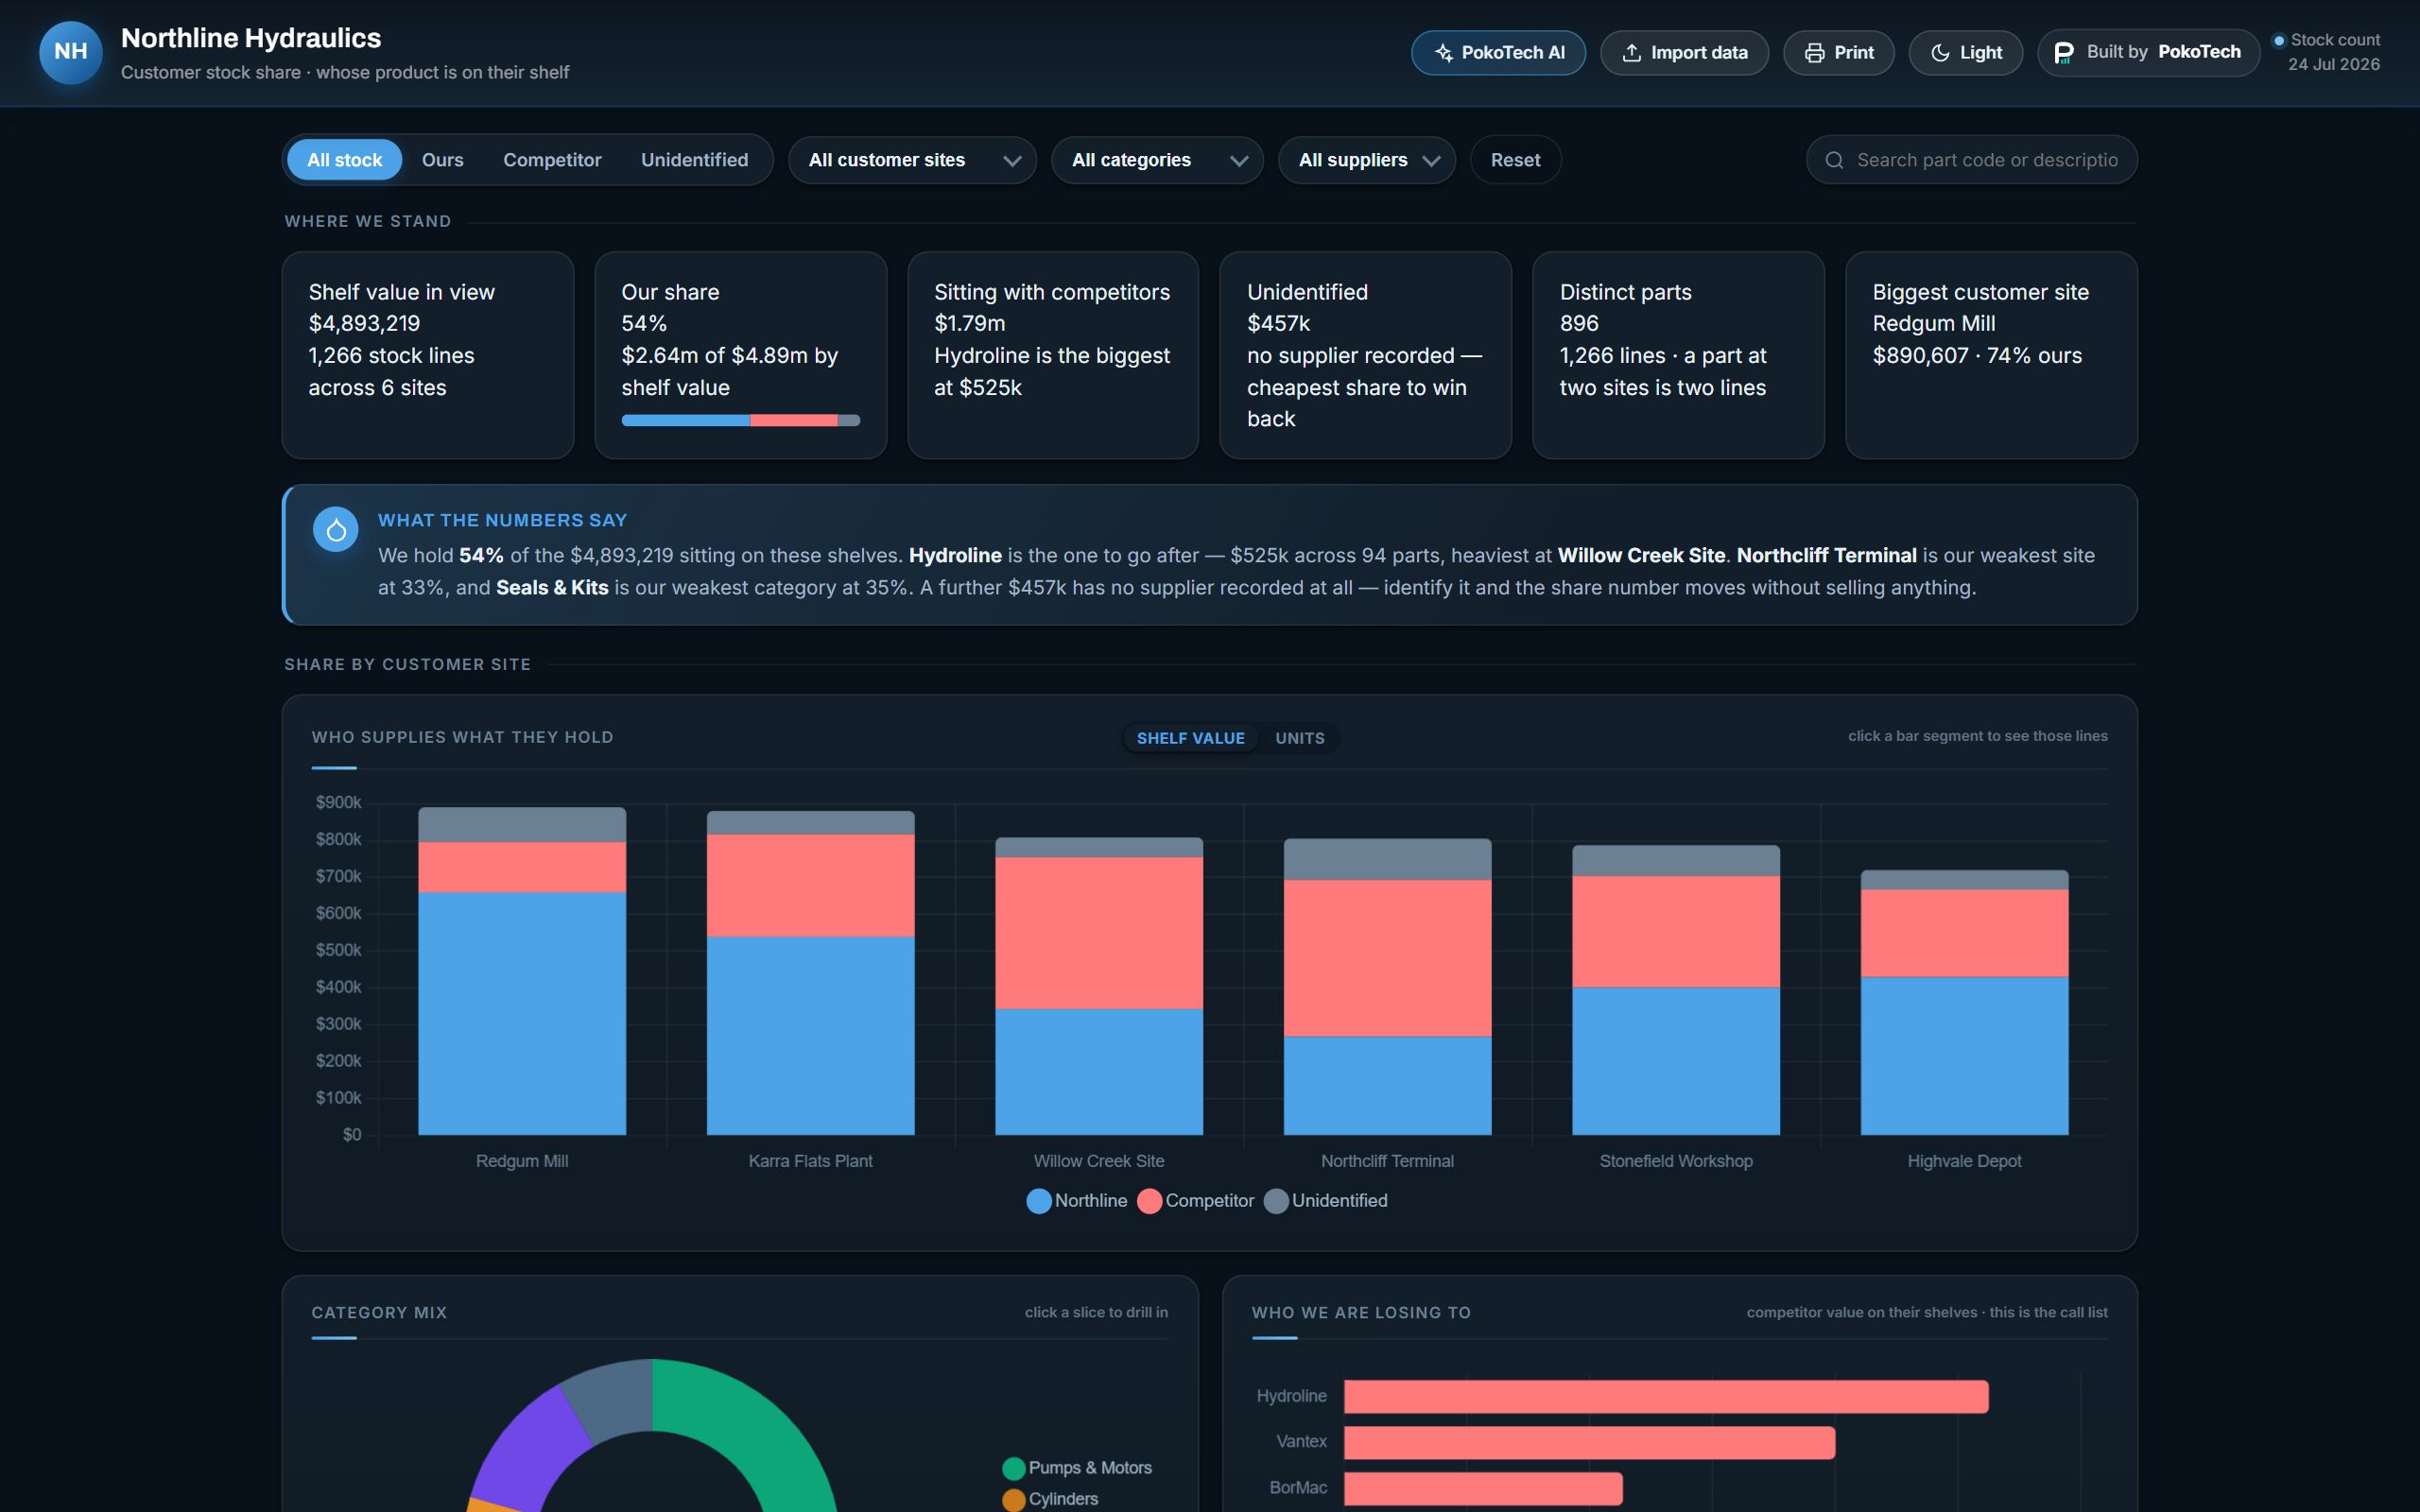The image size is (2420, 1512).
Task: Click Redgum Mill axis label
Action: 522,1161
